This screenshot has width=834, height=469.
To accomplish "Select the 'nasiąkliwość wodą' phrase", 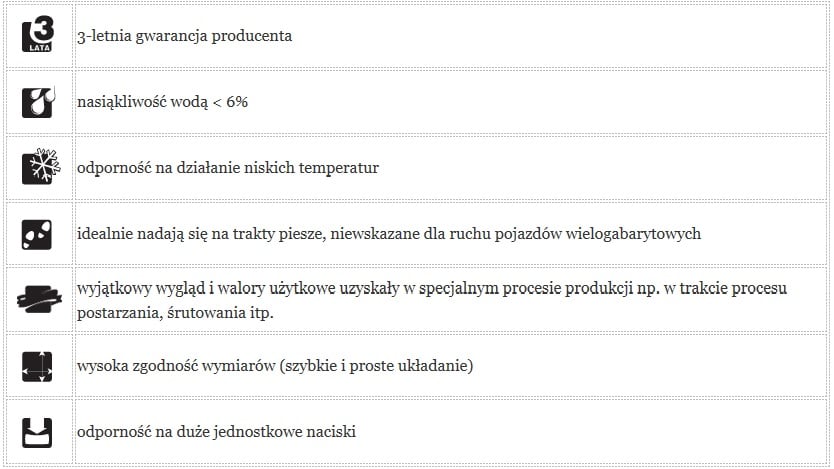I will coord(143,102).
